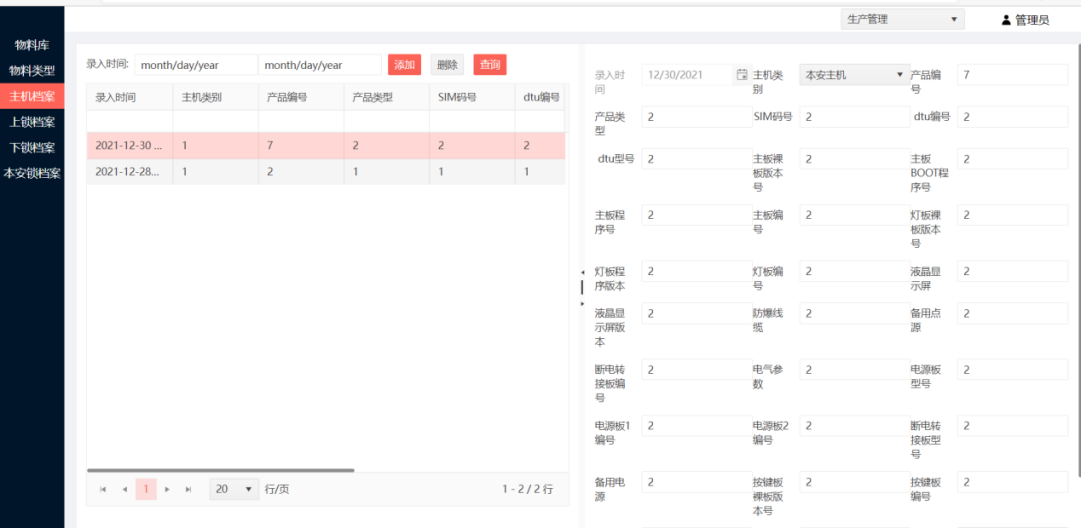Viewport: 1082px width, 529px height.
Task: Click the 录入时间 filter cell below header
Action: 130,121
